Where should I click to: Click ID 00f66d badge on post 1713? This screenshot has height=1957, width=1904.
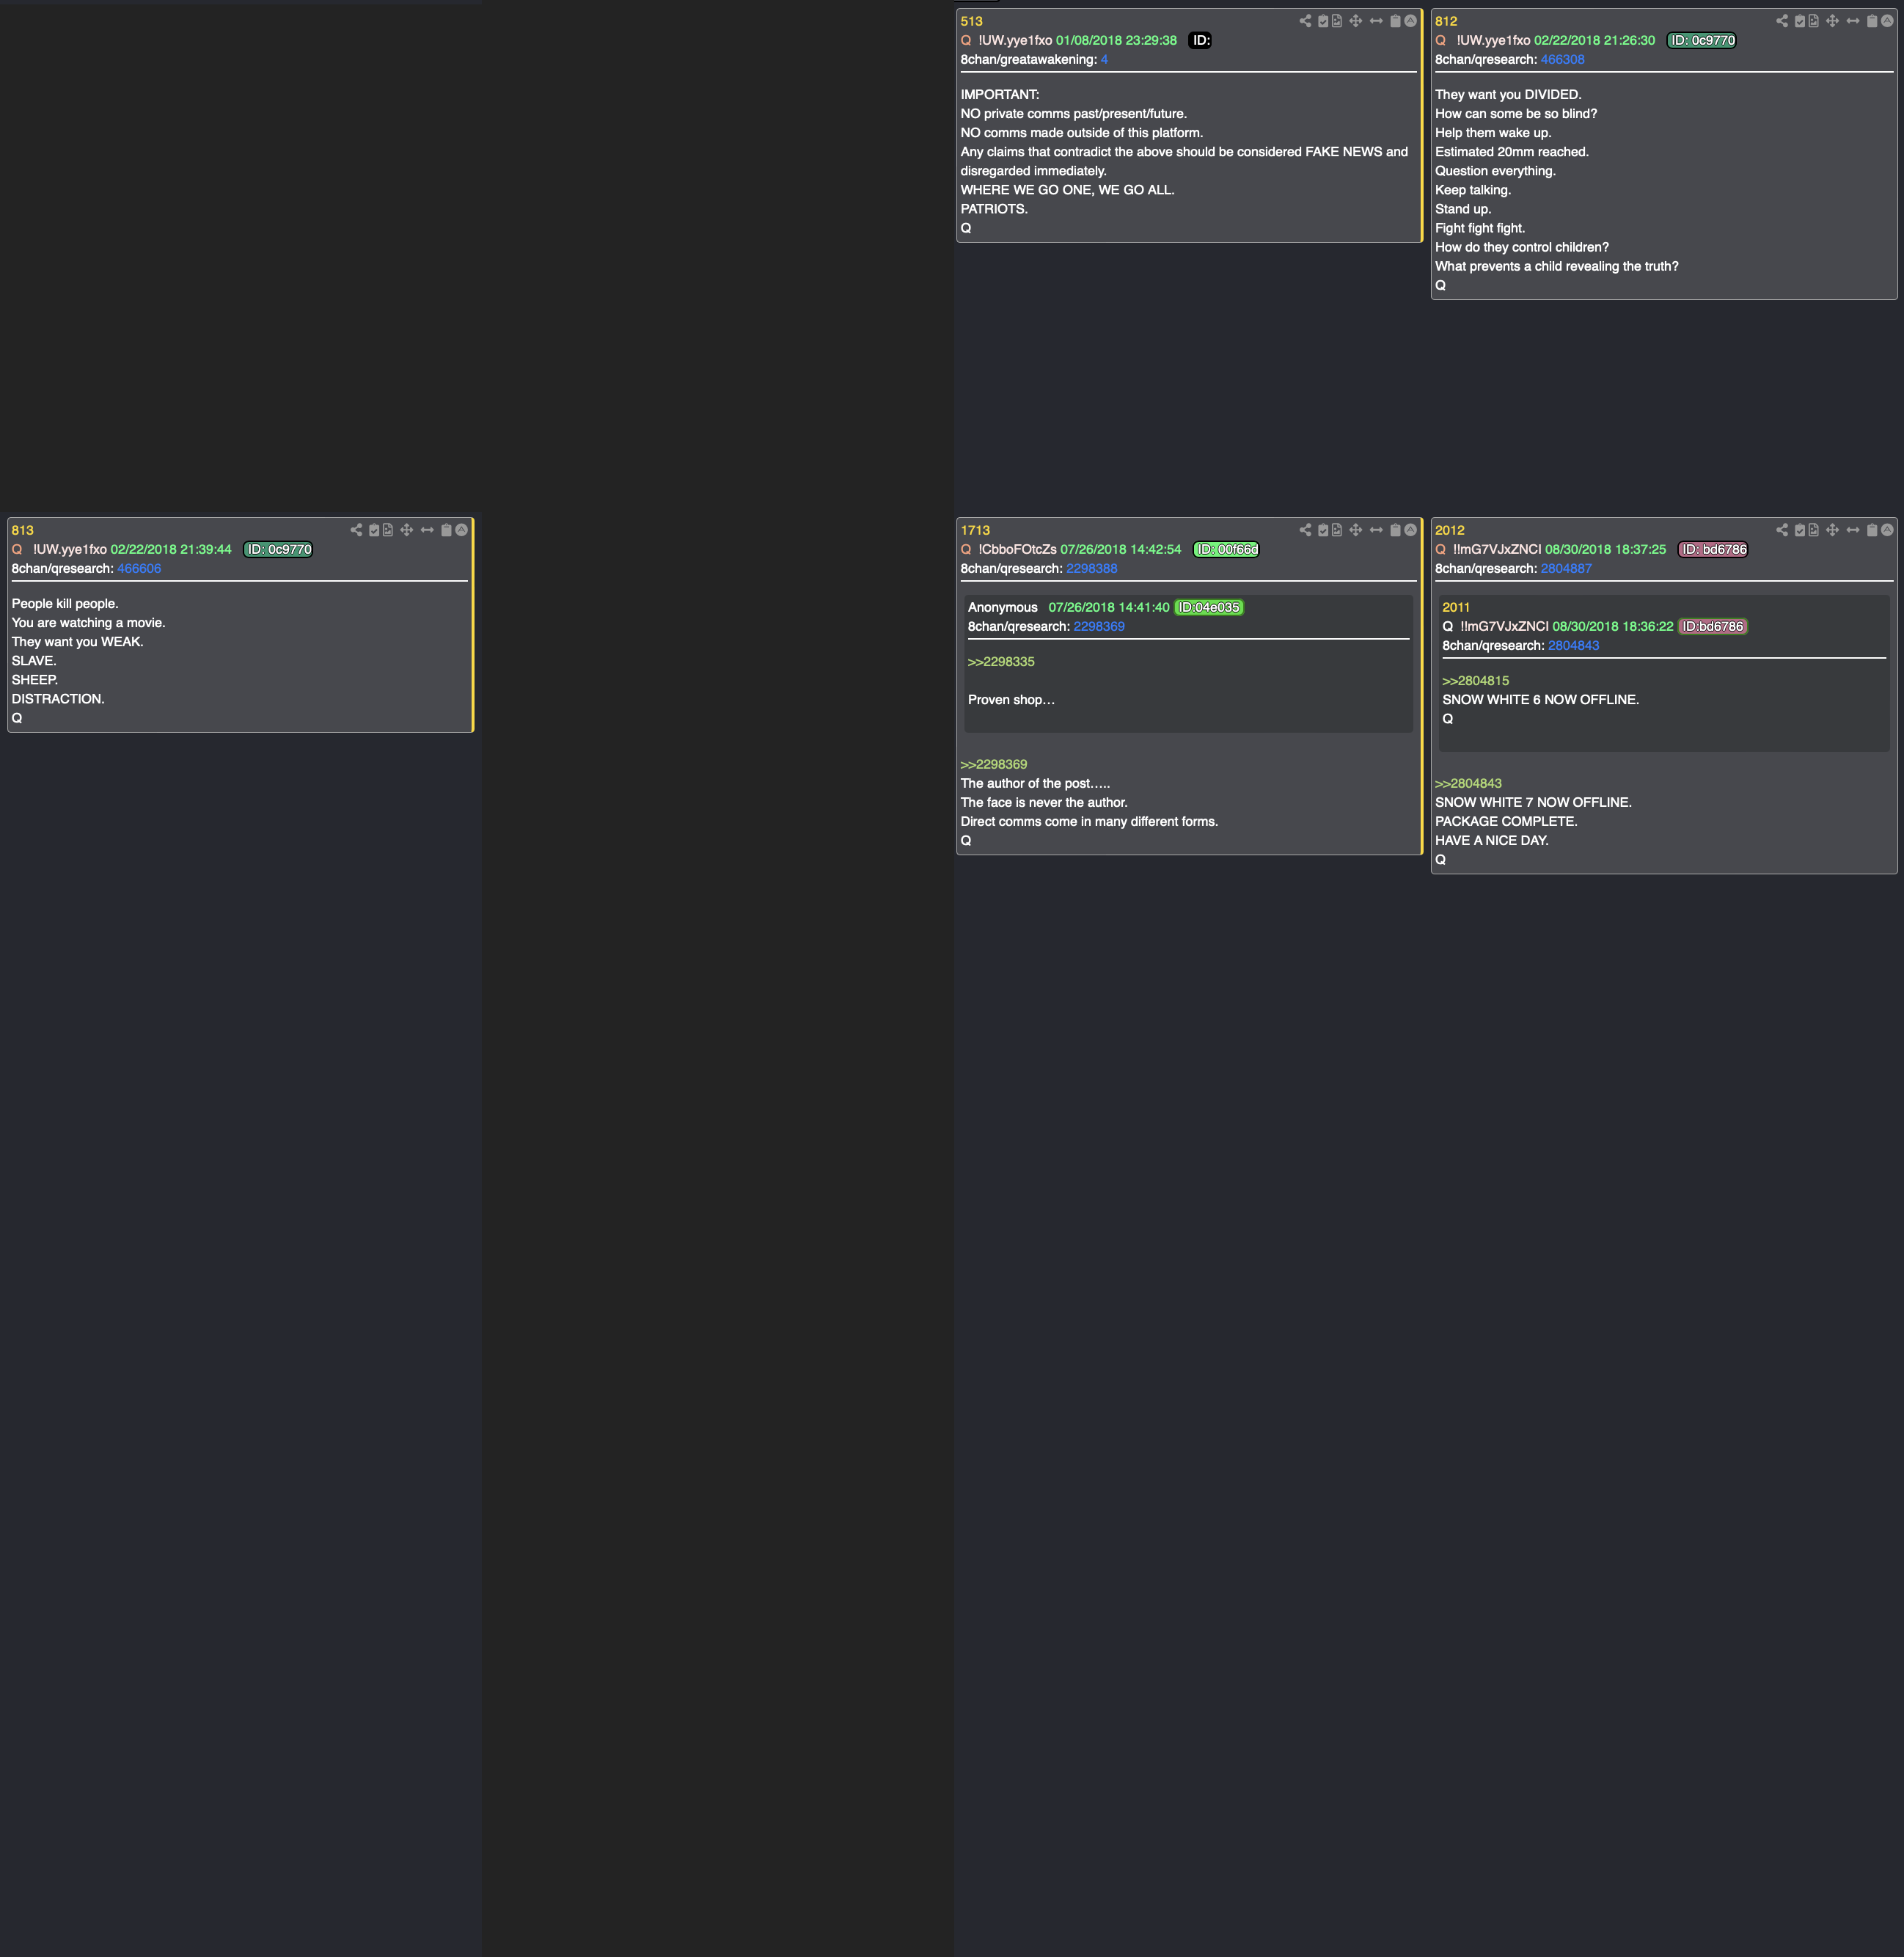pyautogui.click(x=1227, y=550)
